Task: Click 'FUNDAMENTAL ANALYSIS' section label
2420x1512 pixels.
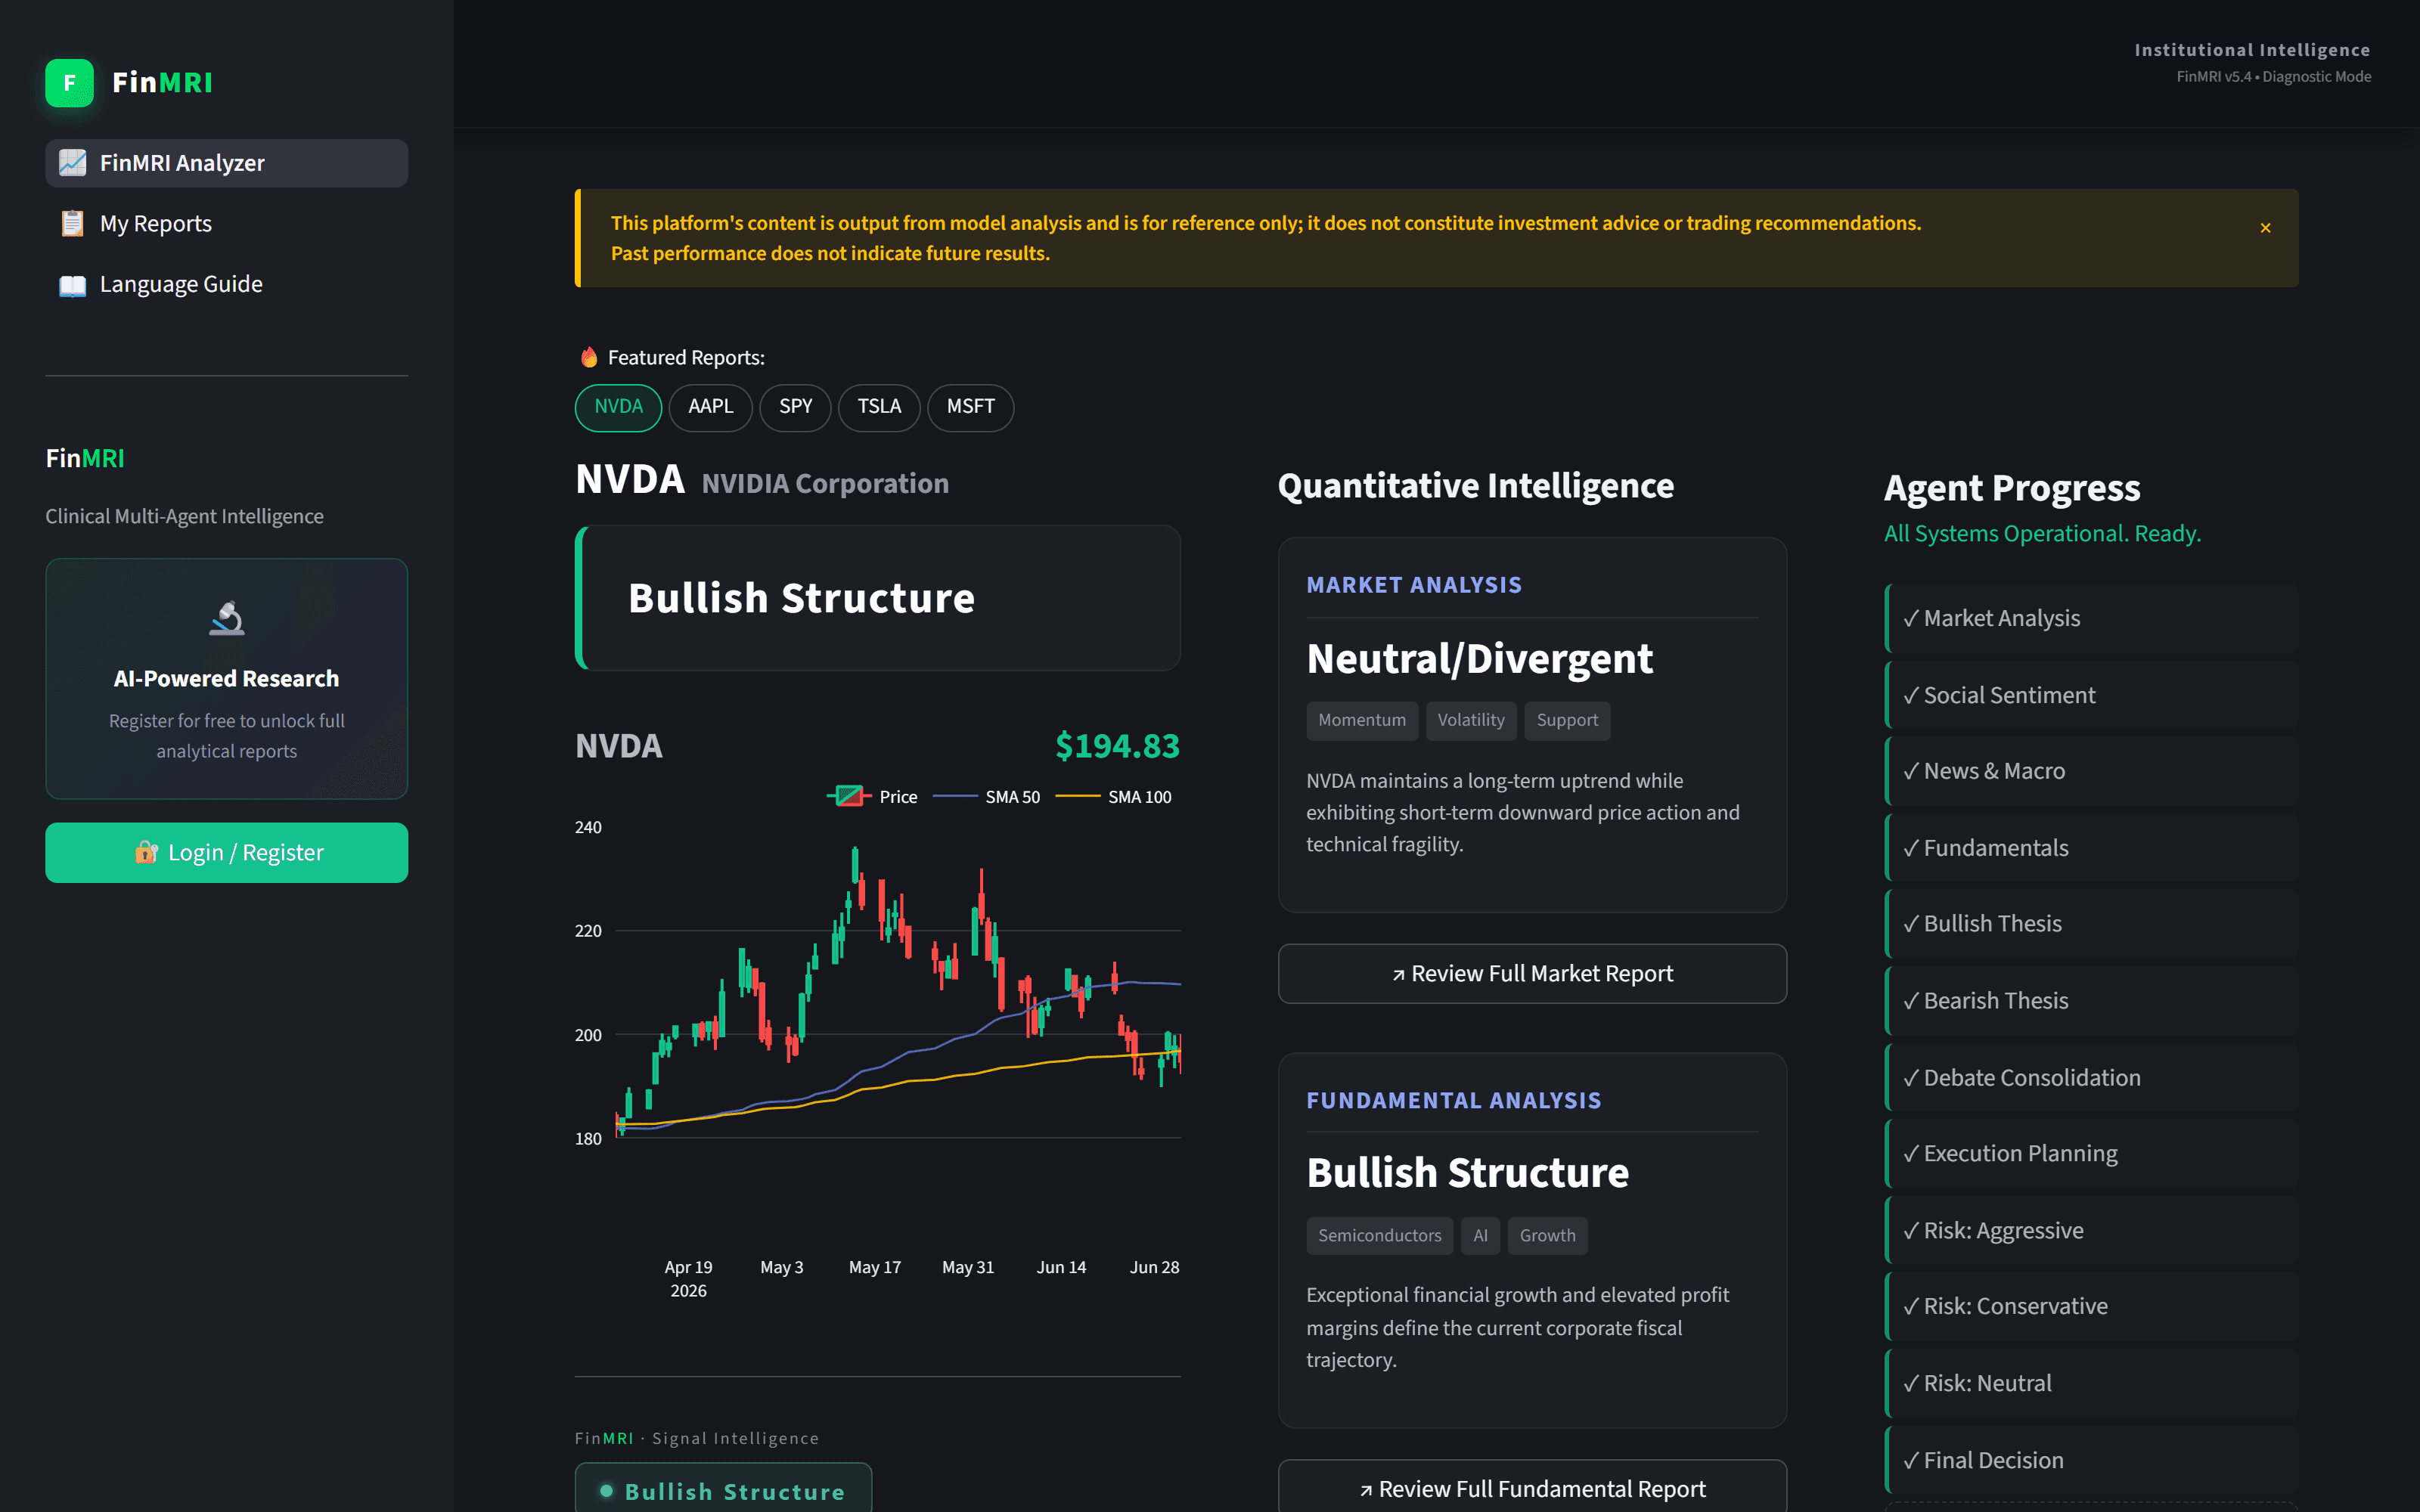Action: pyautogui.click(x=1454, y=1101)
